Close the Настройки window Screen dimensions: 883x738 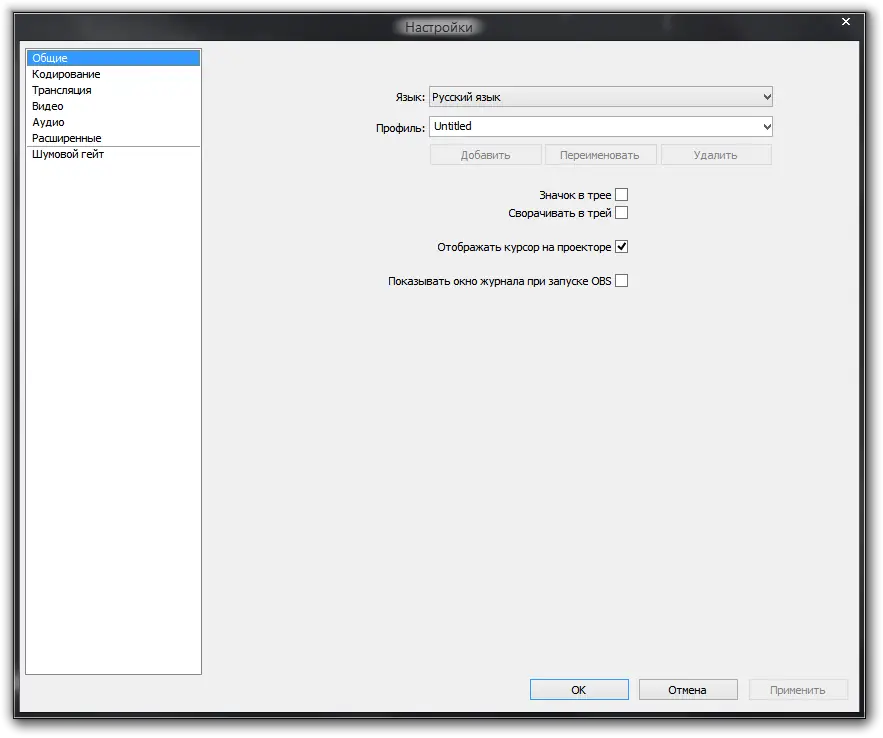846,21
